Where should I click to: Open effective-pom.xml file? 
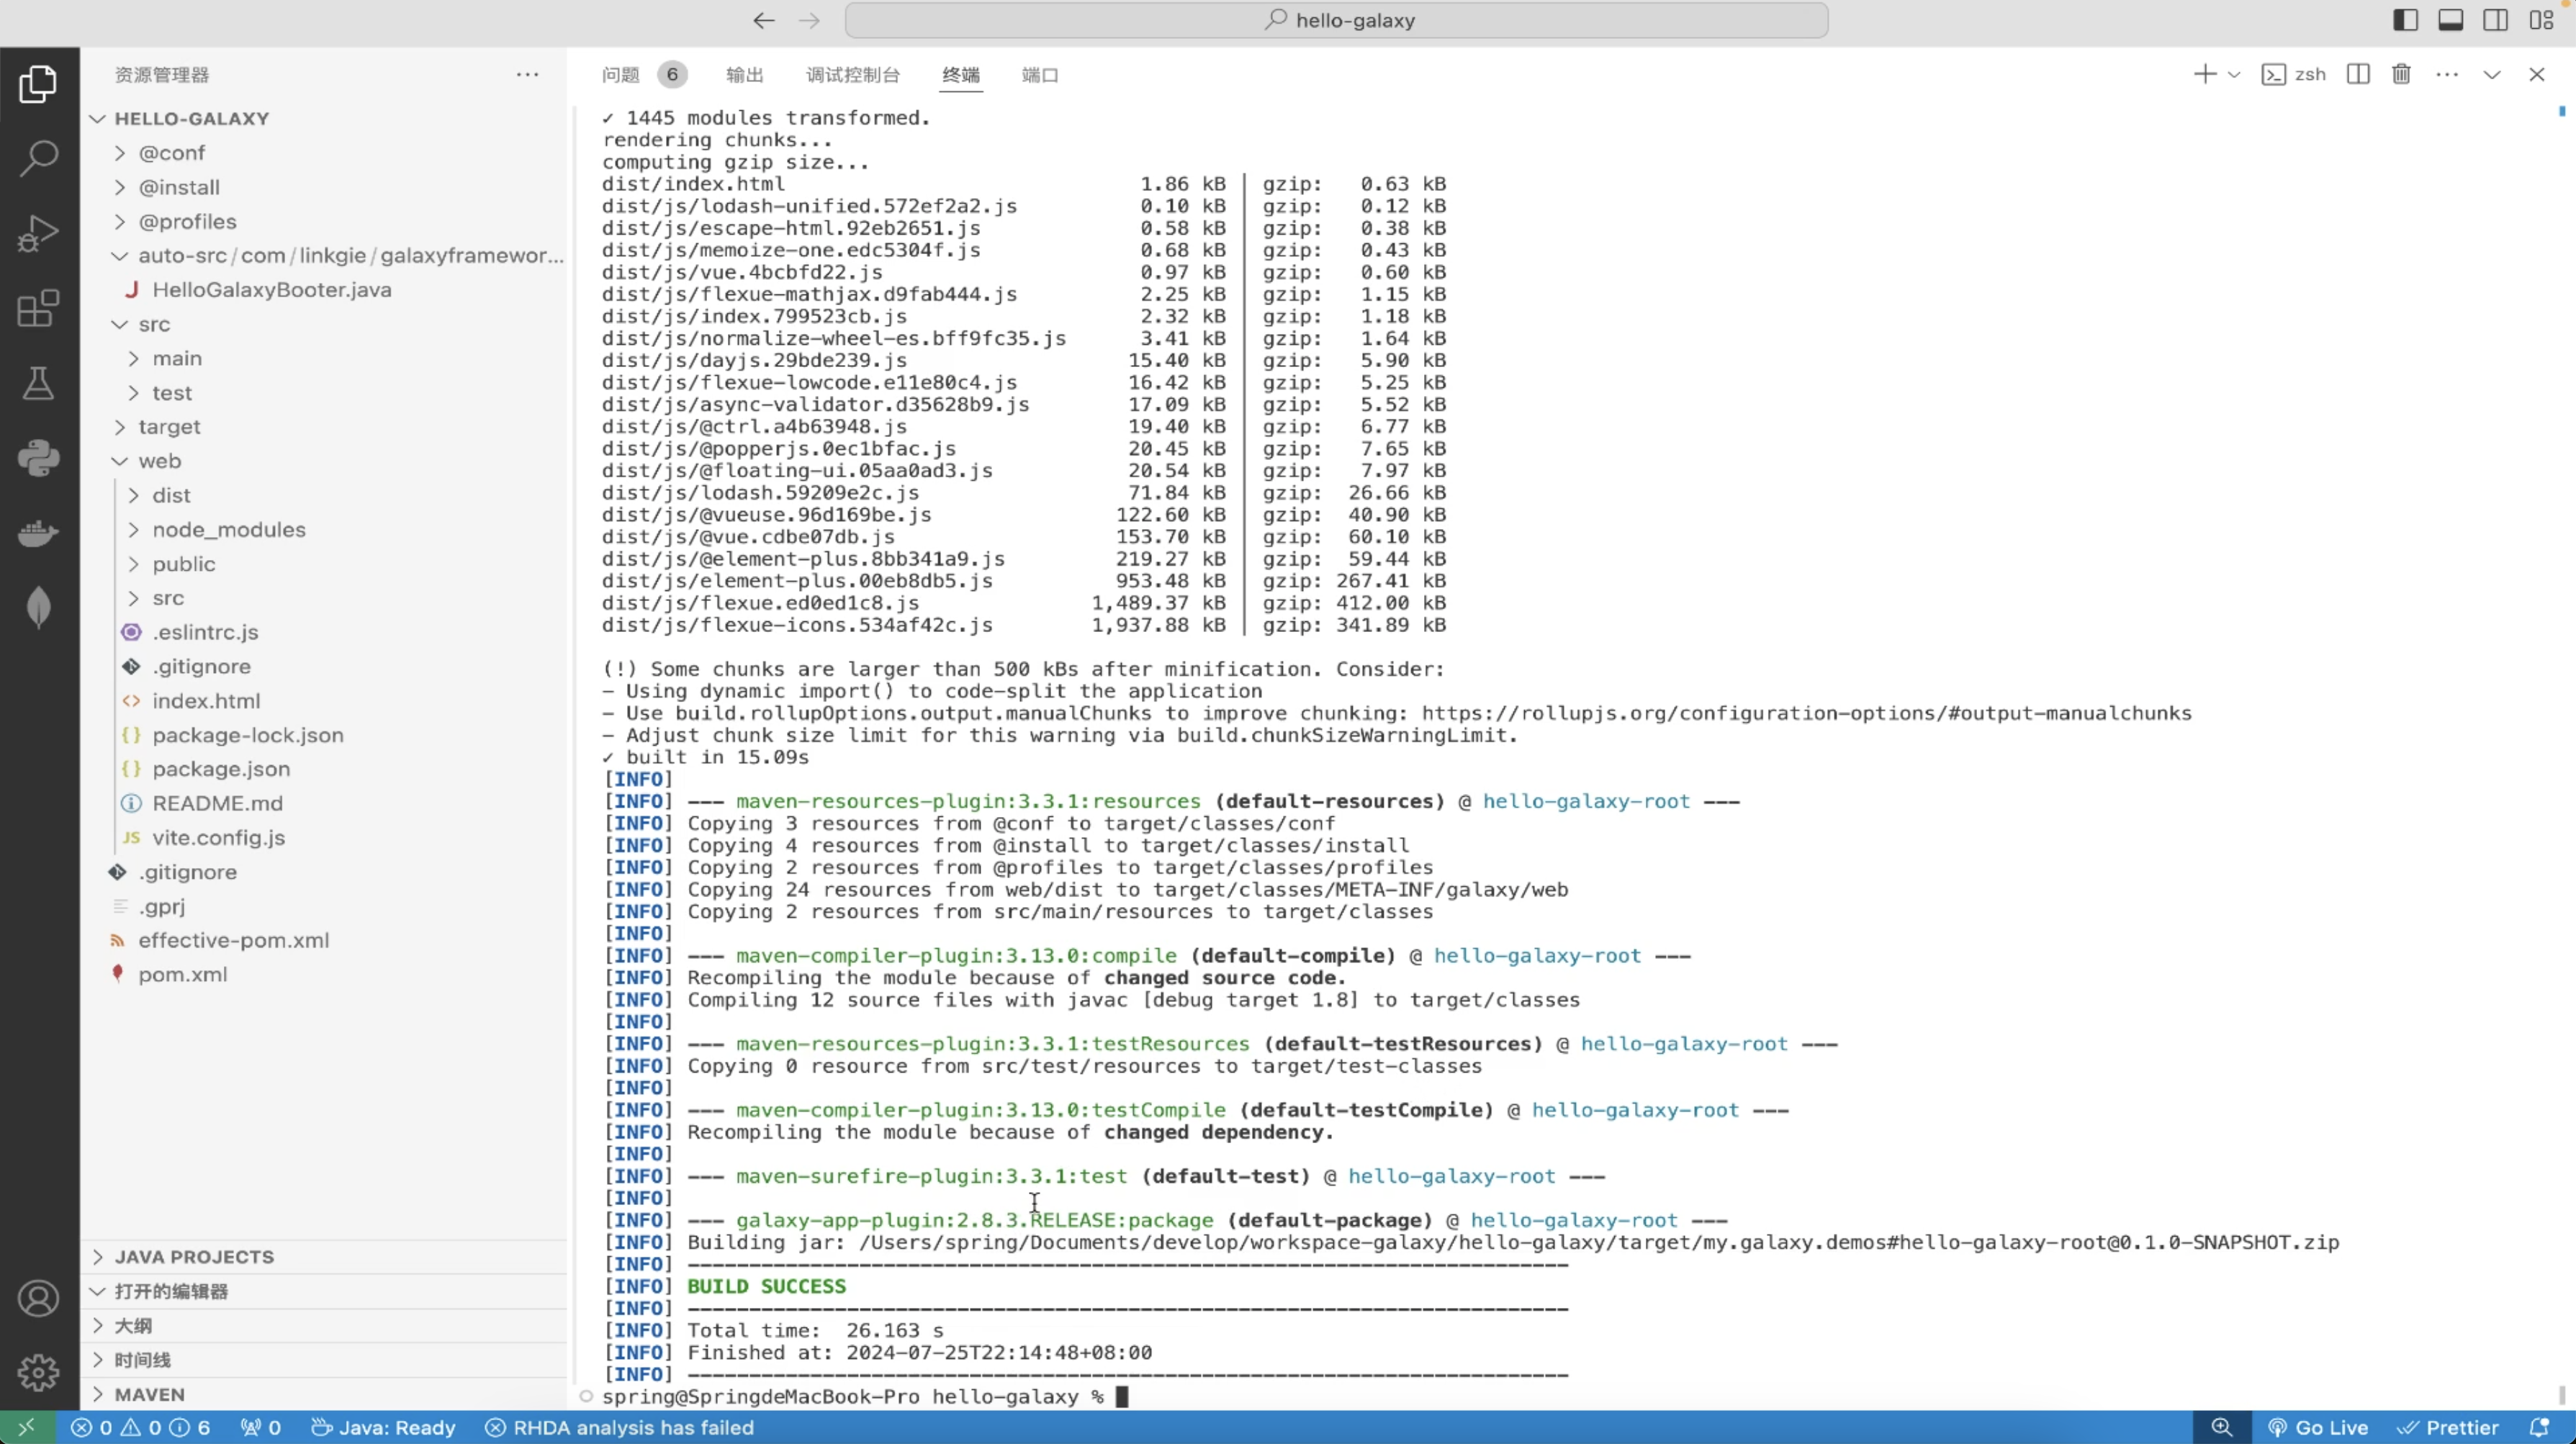click(x=325, y=940)
